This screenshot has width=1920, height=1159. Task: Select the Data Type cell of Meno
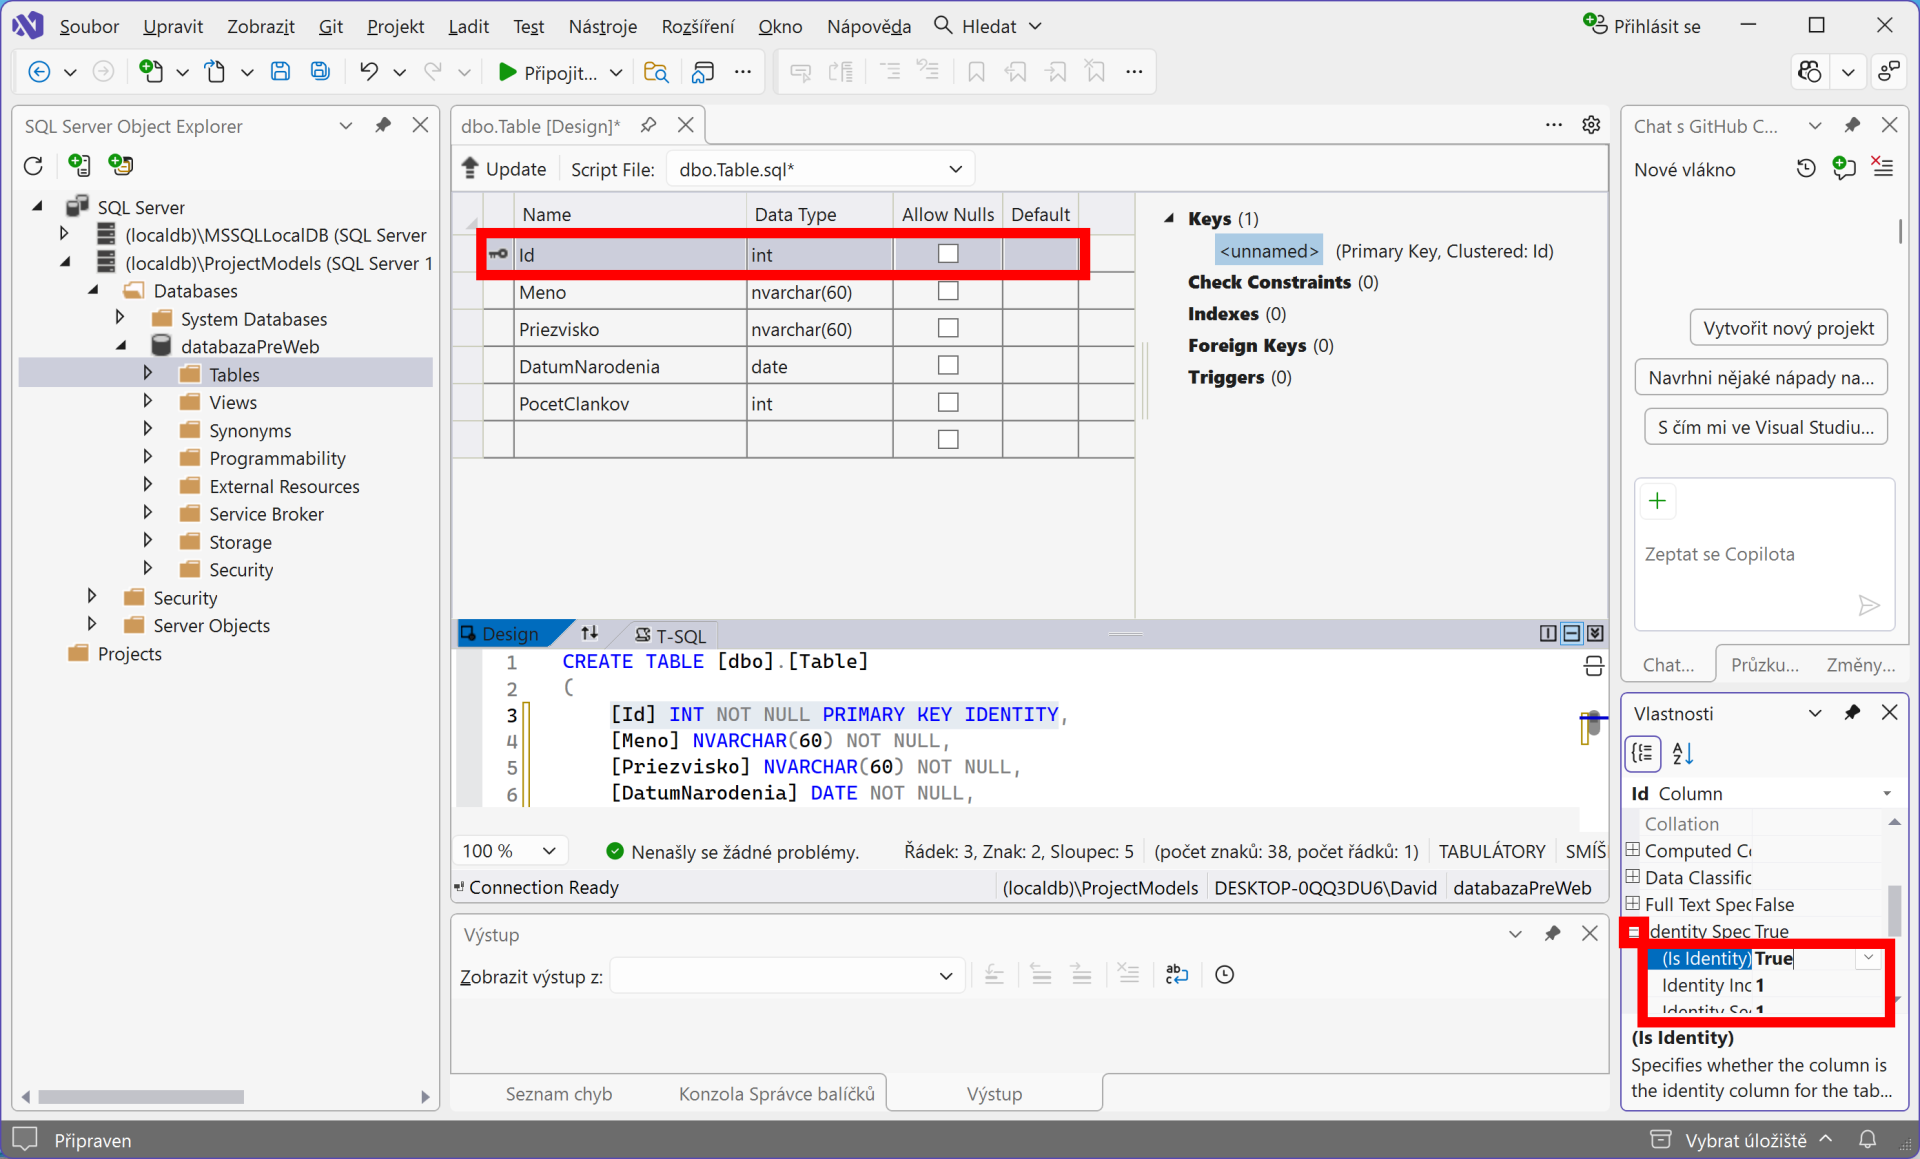(x=819, y=292)
